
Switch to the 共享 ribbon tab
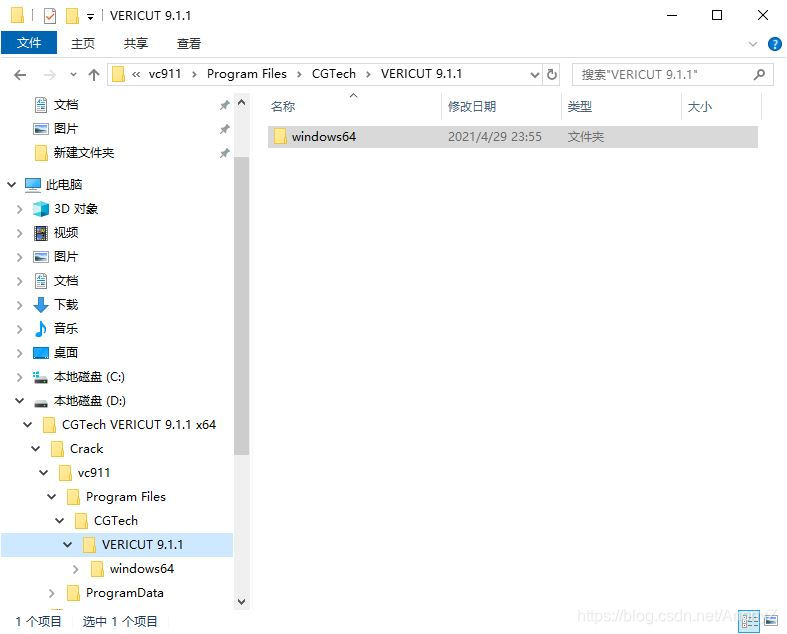pos(136,44)
